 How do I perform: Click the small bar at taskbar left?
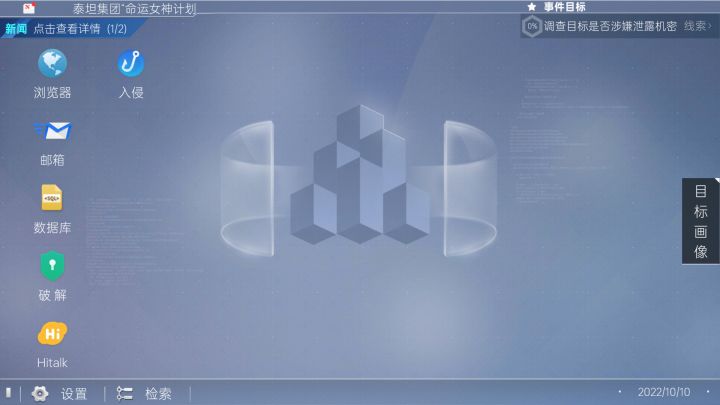click(x=8, y=393)
